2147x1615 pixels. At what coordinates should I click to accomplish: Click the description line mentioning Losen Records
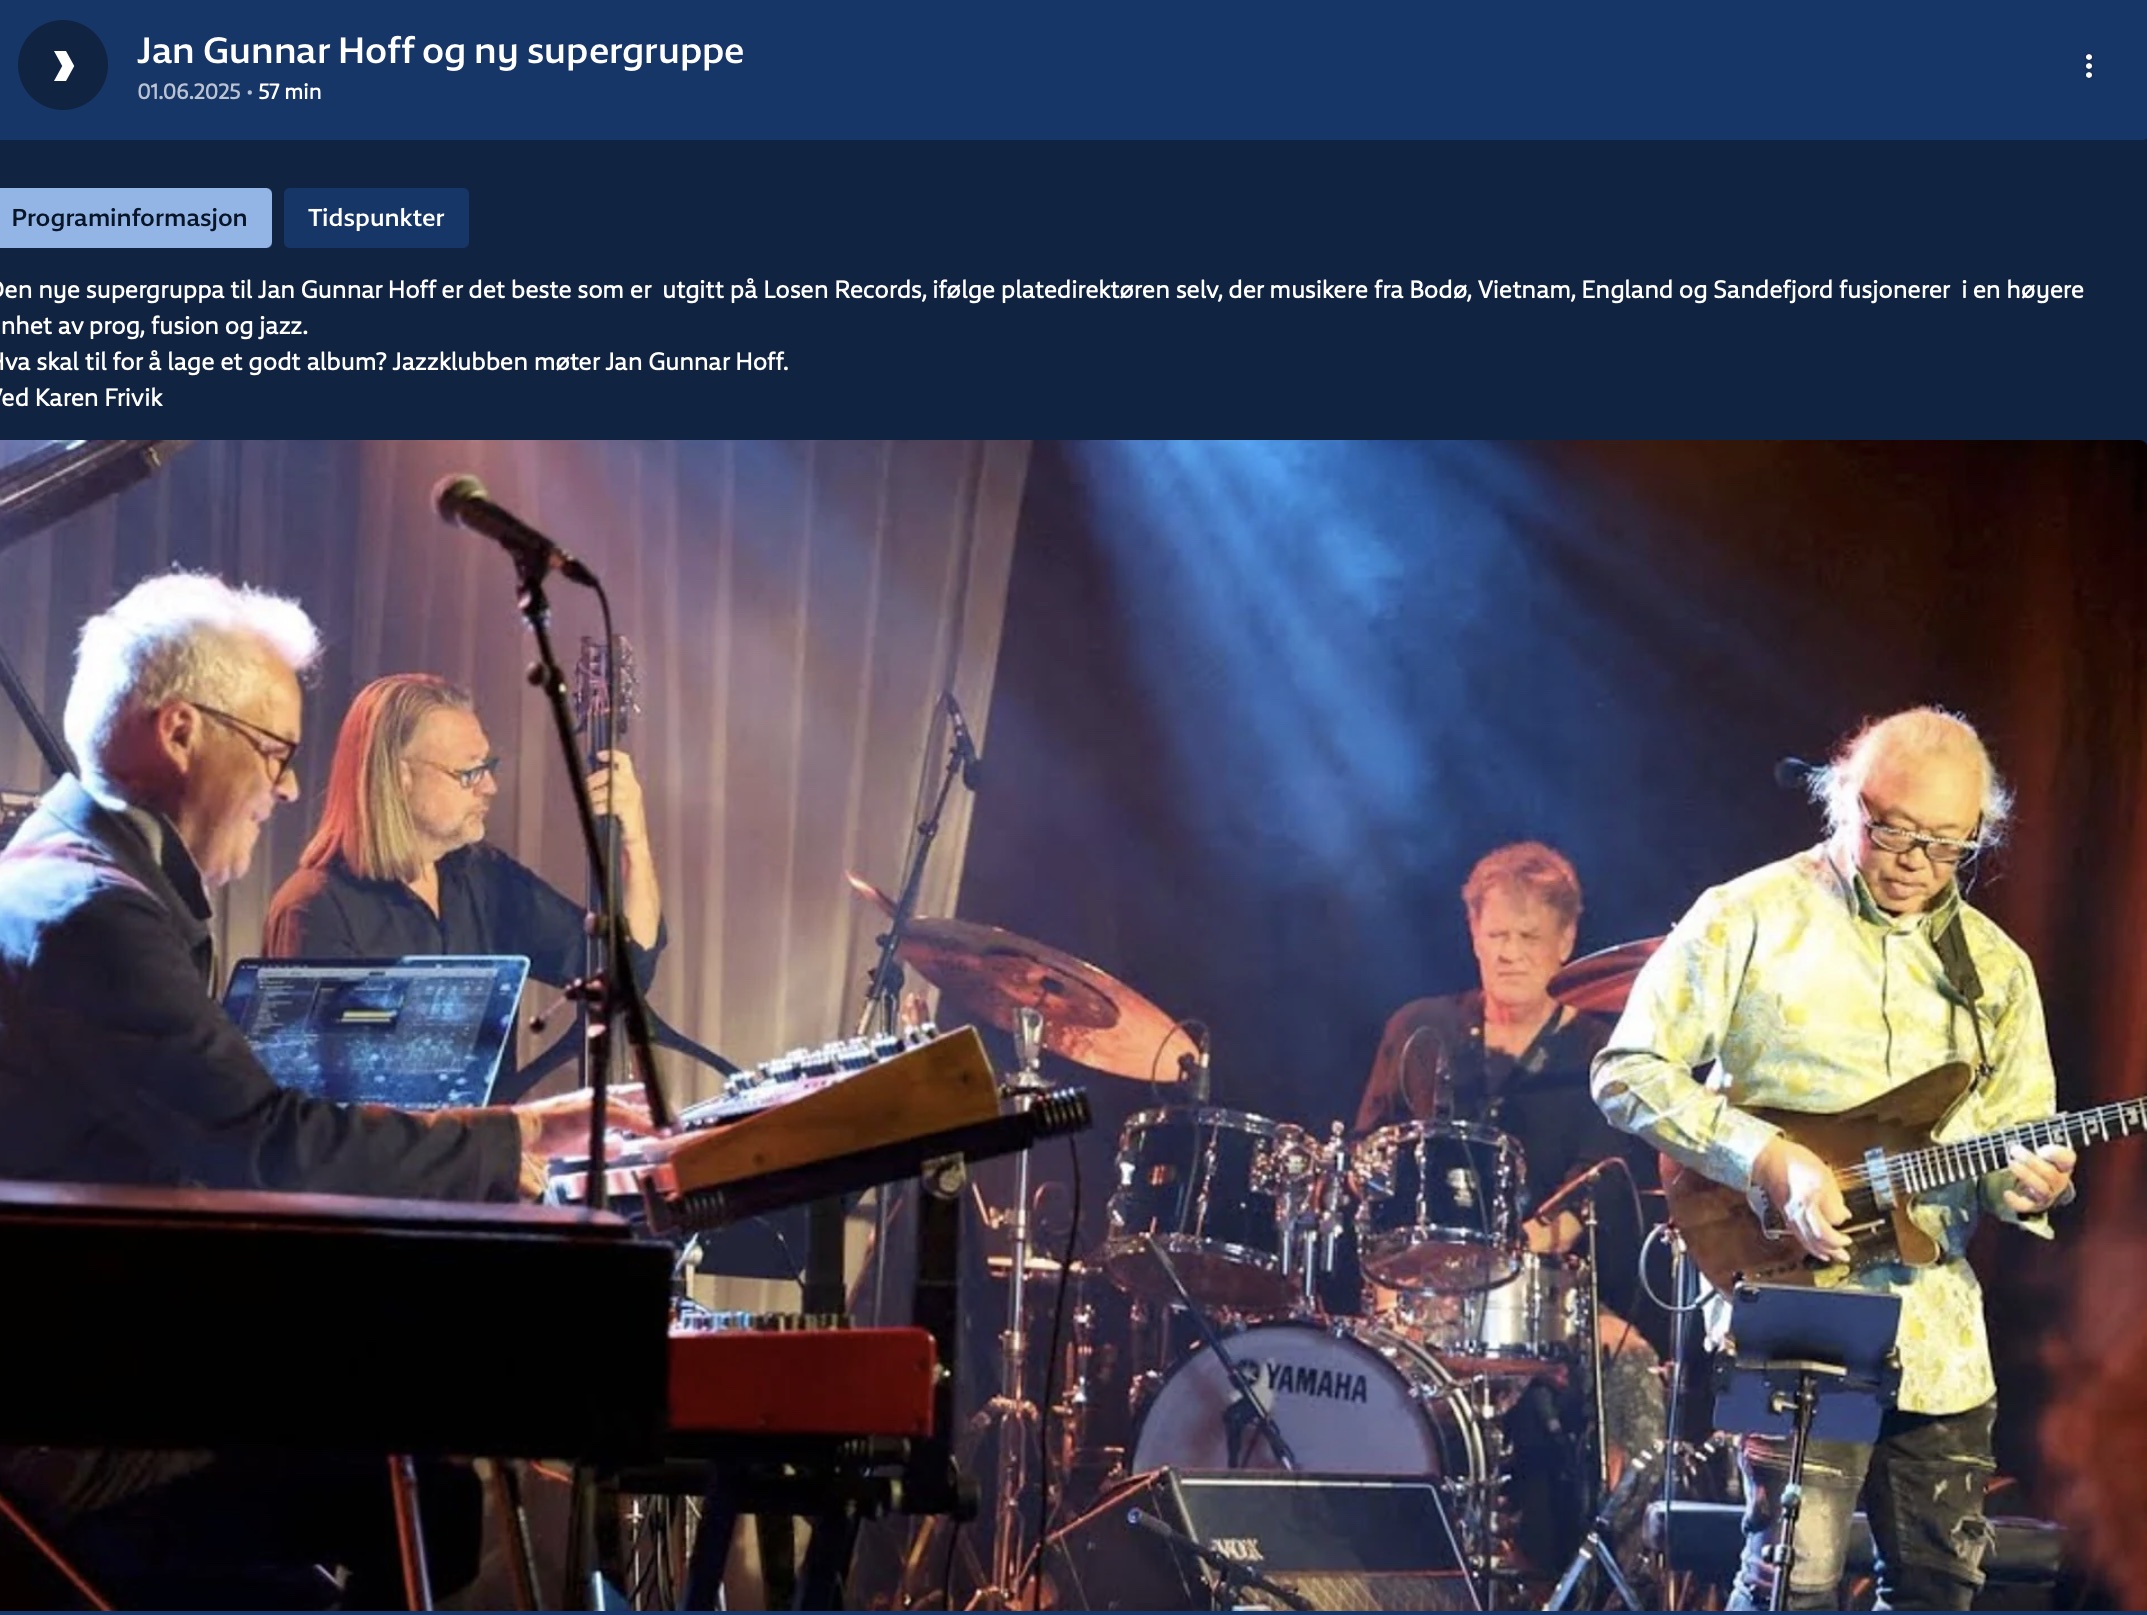pyautogui.click(x=1040, y=290)
